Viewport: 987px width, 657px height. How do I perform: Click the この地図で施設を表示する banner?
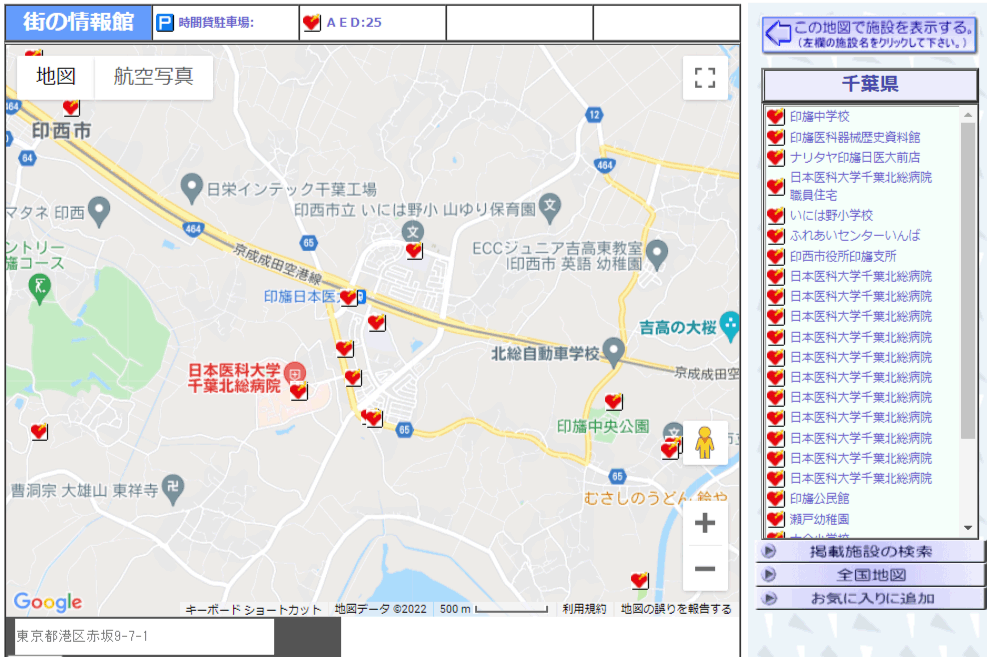click(869, 34)
